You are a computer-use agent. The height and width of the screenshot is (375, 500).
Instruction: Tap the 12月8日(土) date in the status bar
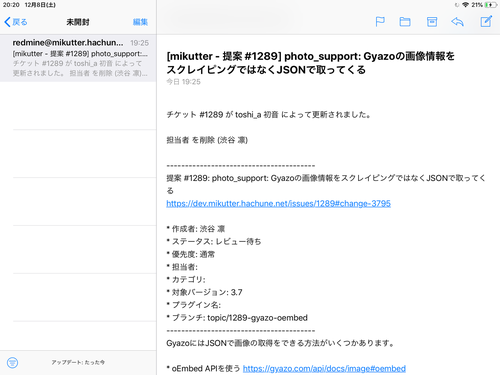coord(40,5)
